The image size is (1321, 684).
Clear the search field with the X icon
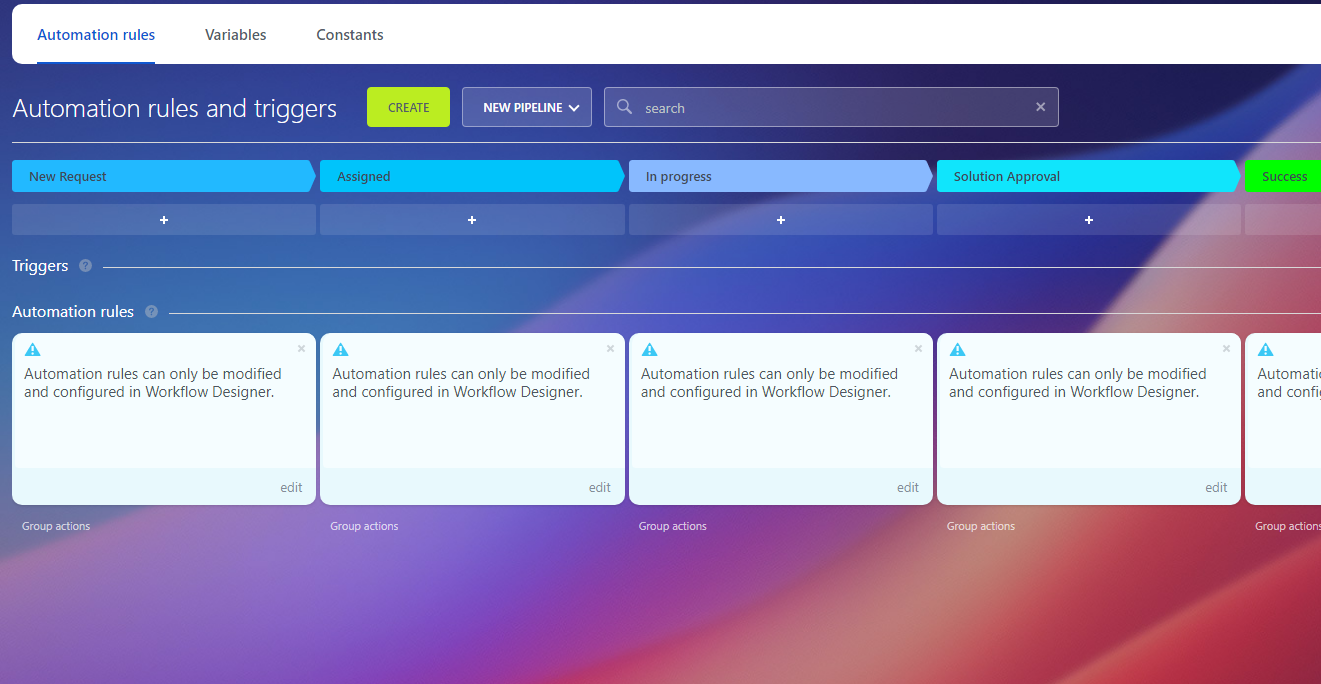[1040, 107]
